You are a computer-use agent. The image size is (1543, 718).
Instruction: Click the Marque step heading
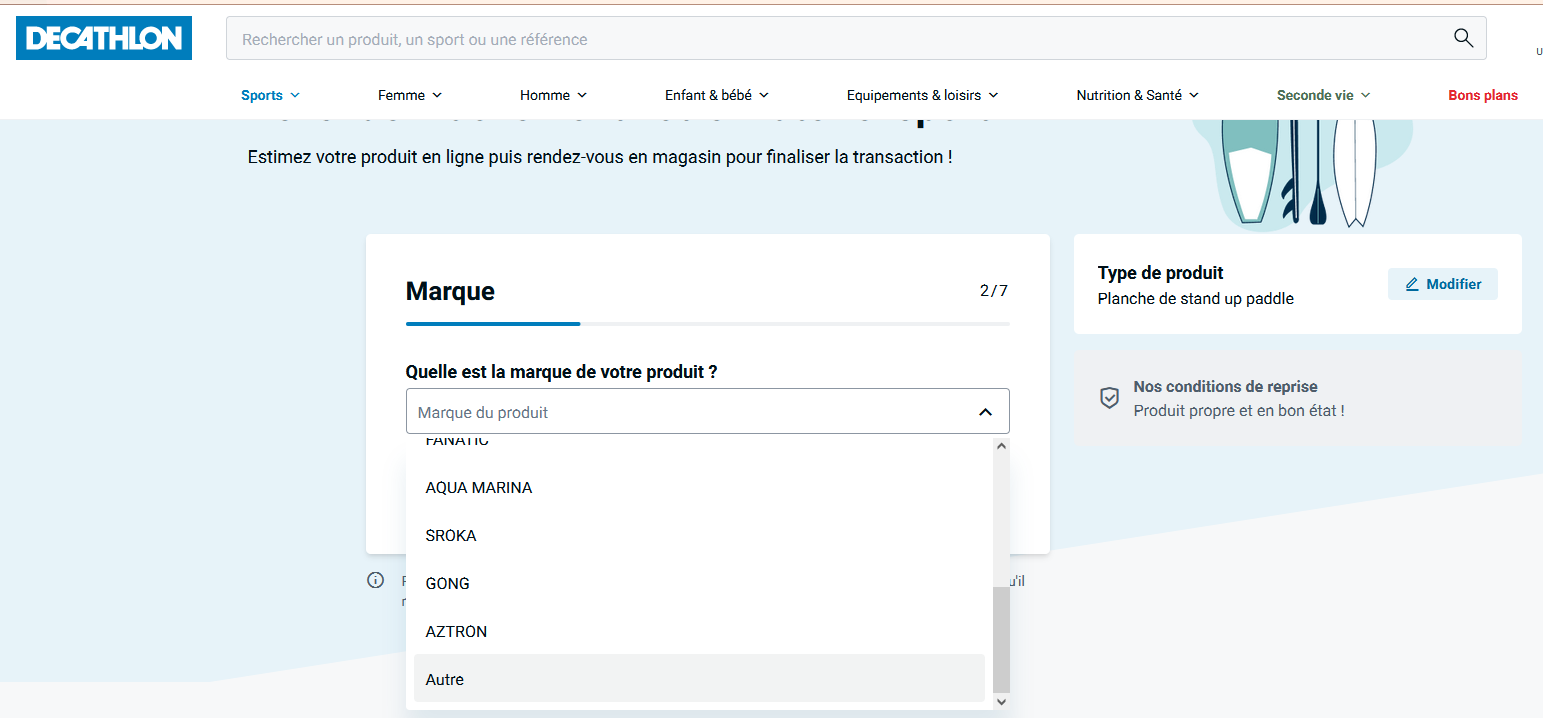450,291
